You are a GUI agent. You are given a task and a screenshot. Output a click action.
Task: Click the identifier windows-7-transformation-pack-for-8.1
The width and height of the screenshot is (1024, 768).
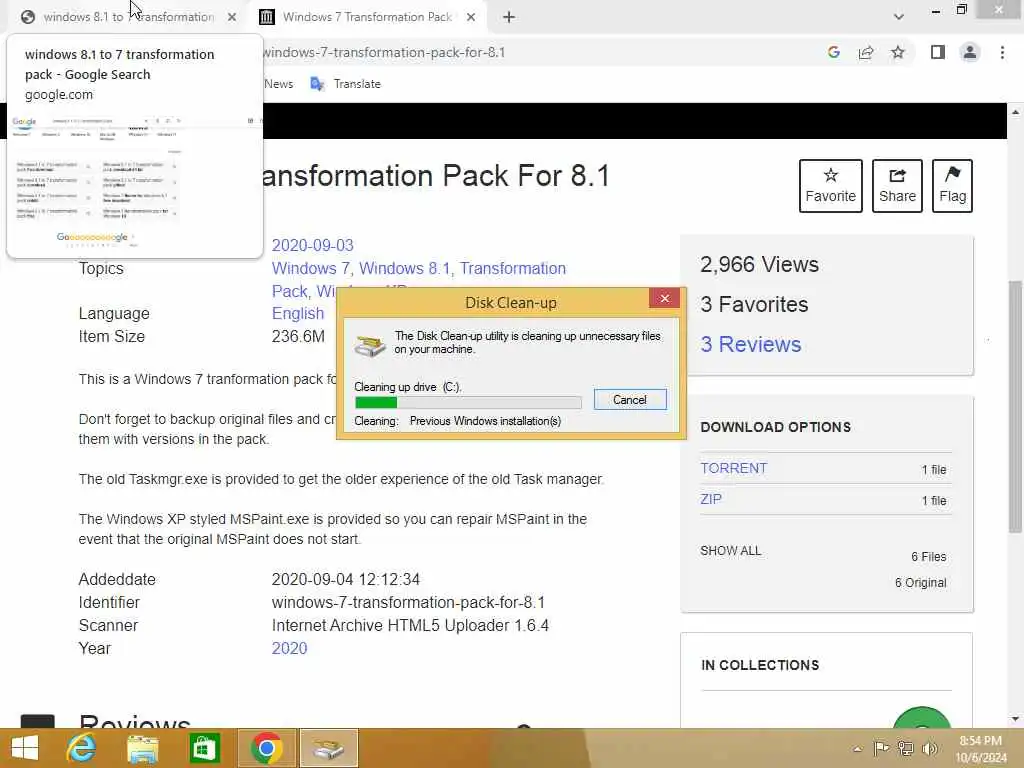click(408, 602)
